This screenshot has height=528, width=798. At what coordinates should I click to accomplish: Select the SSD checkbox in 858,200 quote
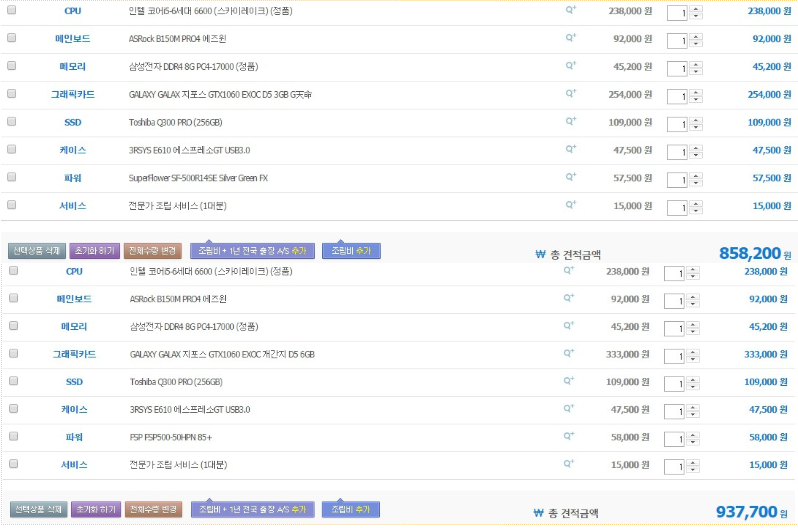(x=12, y=121)
